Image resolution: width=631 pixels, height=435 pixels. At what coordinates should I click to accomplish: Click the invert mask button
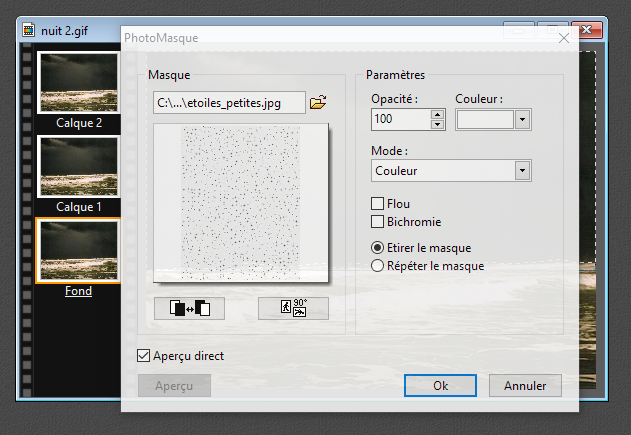(x=190, y=308)
